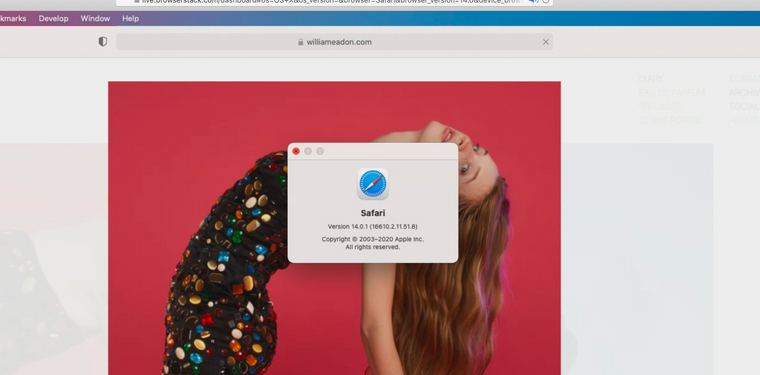This screenshot has width=760, height=375.
Task: Open the Privacy Report shield icon
Action: [103, 42]
